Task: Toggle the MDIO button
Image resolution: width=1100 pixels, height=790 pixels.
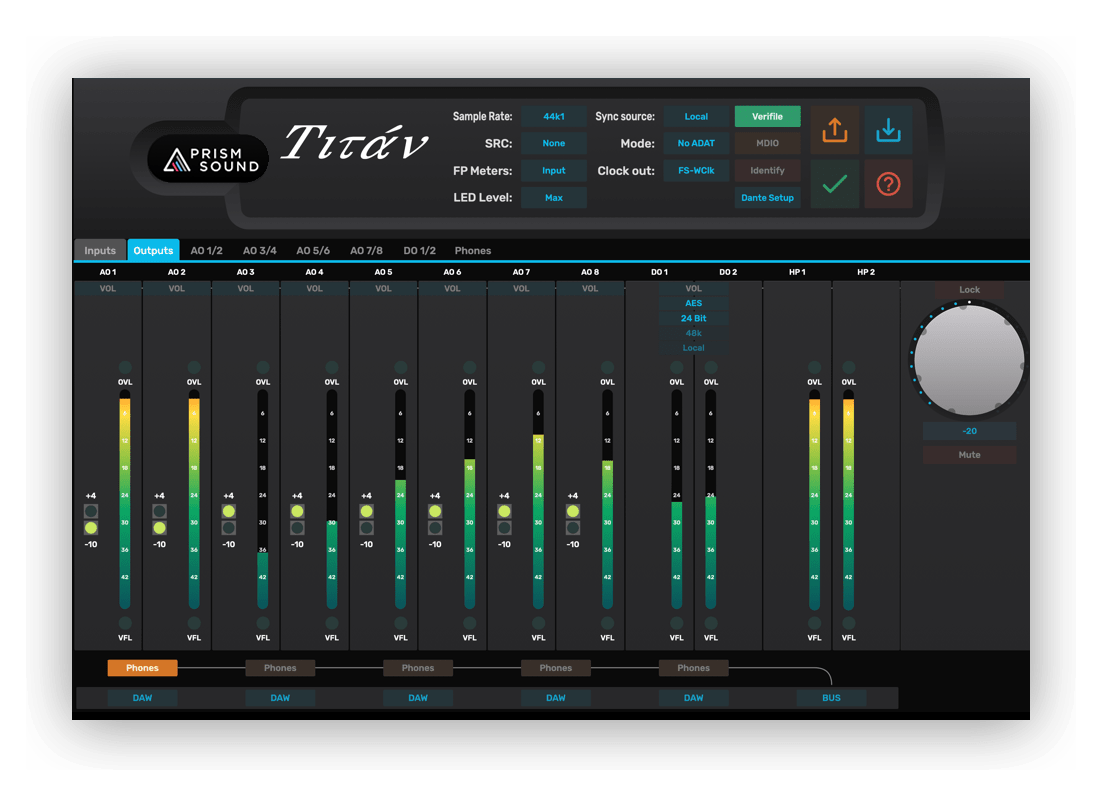Action: click(767, 143)
